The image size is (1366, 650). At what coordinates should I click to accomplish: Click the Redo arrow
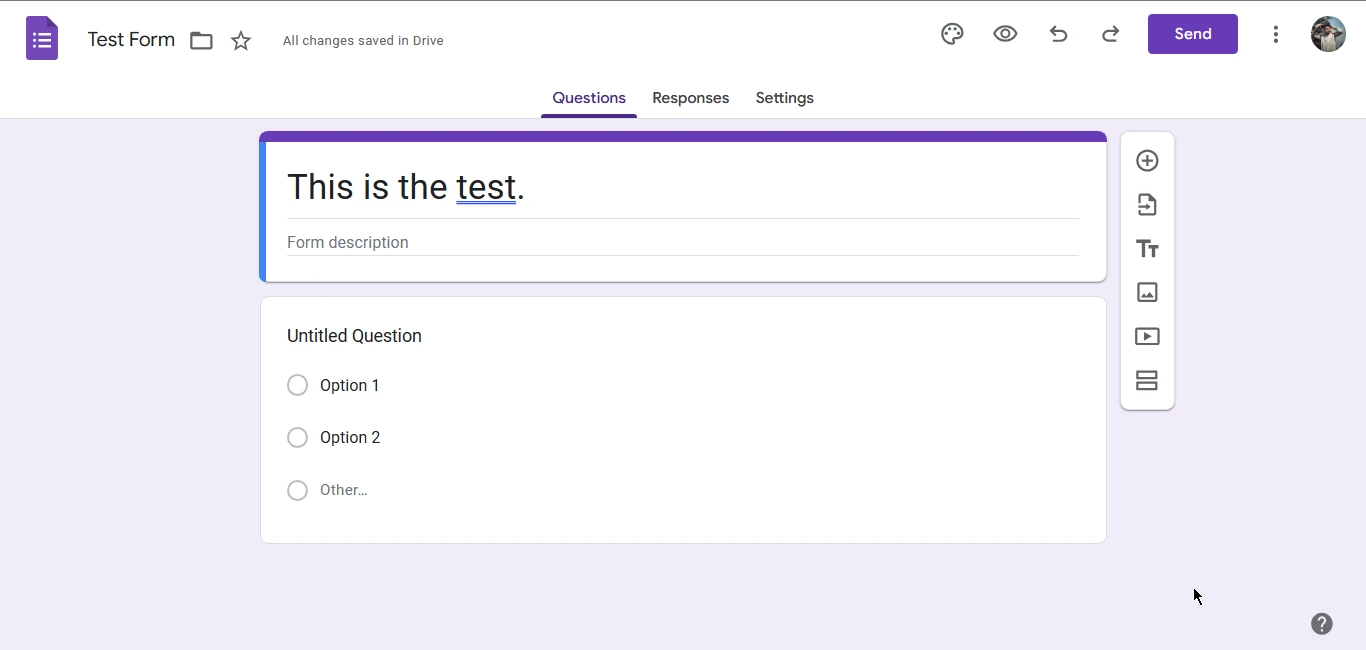tap(1110, 34)
